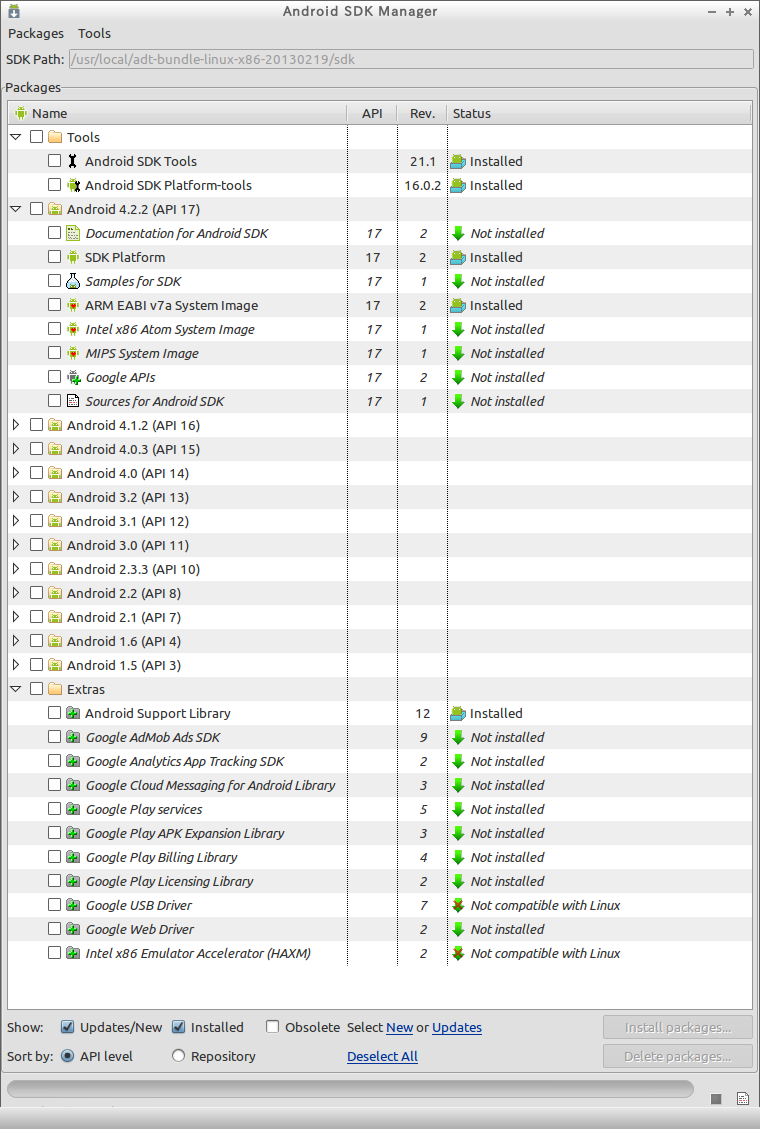The width and height of the screenshot is (760, 1129).
Task: Click the SDK Manager title bar download icon
Action: (14, 11)
